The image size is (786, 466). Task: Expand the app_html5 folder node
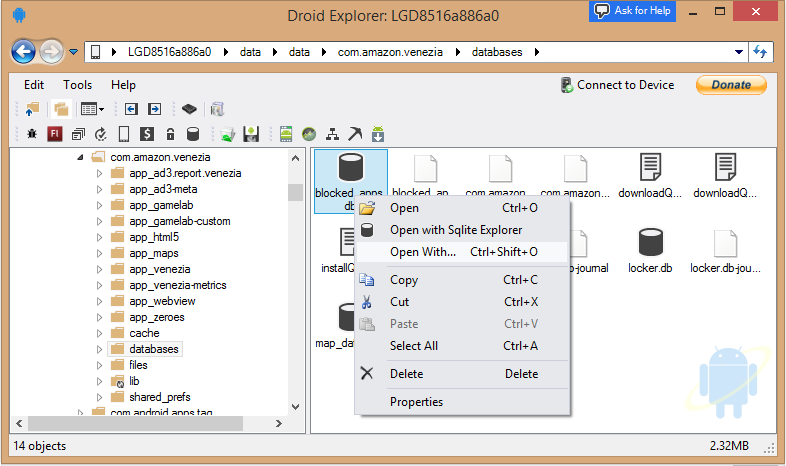[99, 238]
